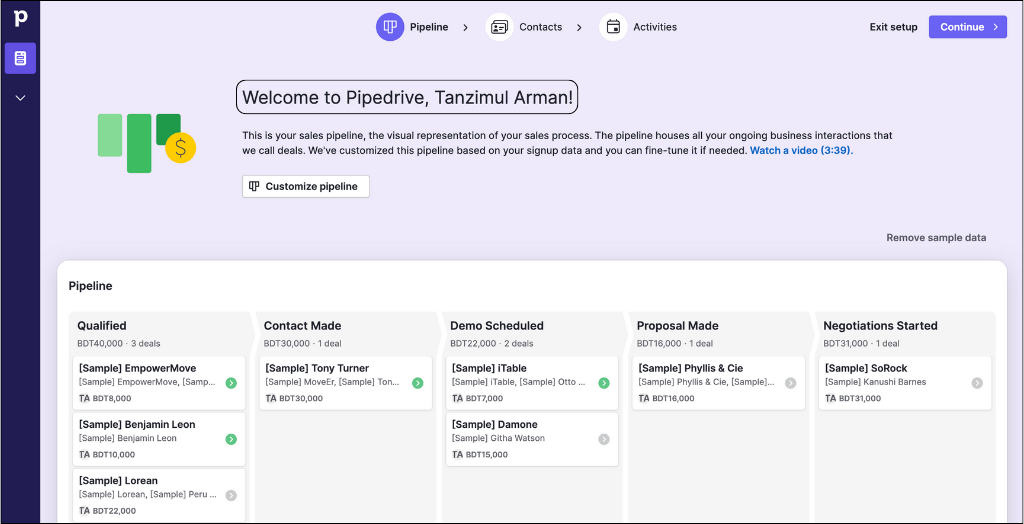Click the Pipedrive logo icon

(20, 18)
